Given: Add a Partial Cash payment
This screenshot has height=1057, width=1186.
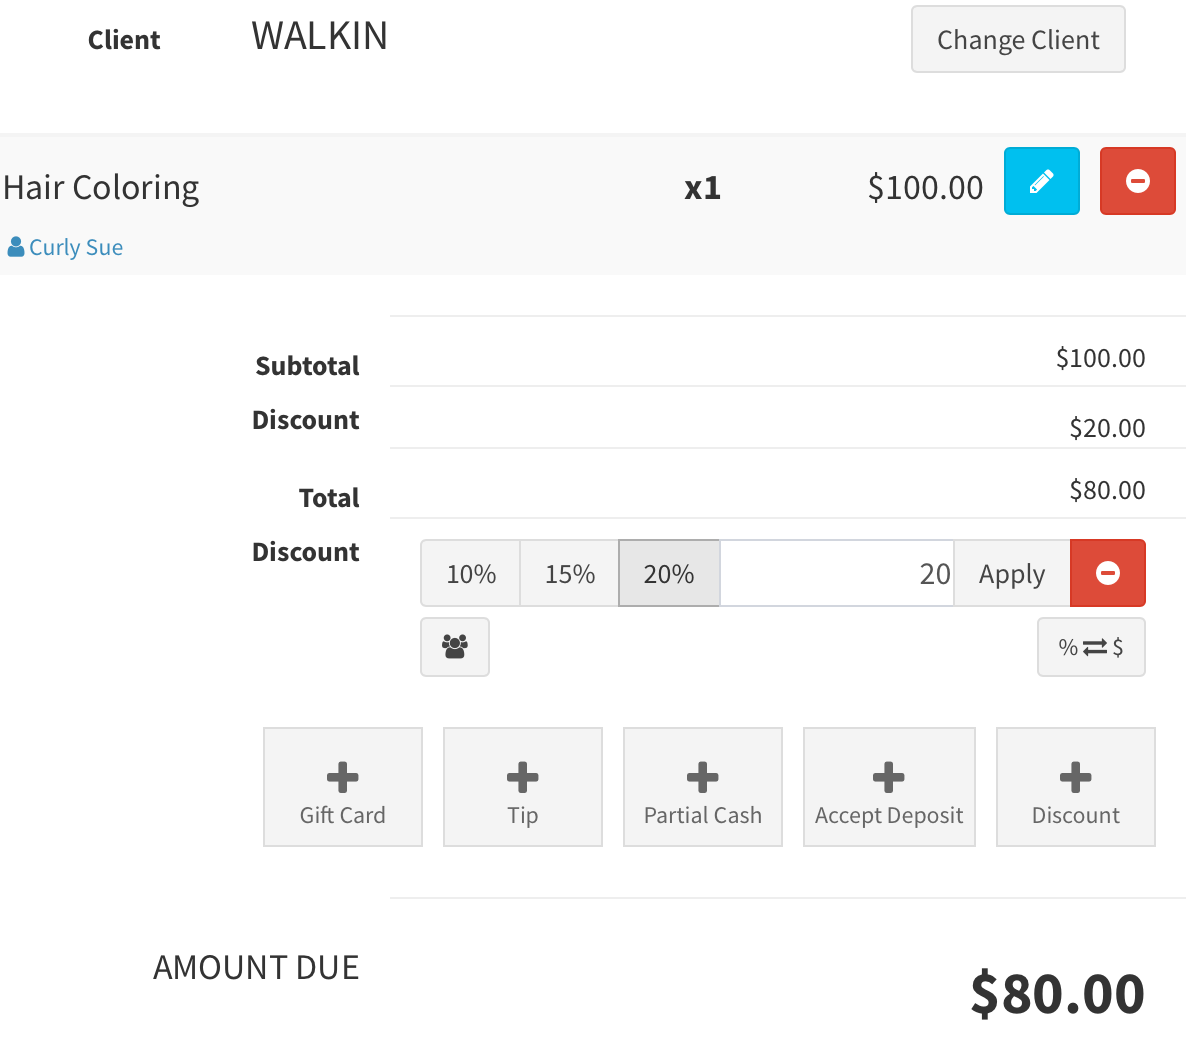Looking at the screenshot, I should pos(702,787).
